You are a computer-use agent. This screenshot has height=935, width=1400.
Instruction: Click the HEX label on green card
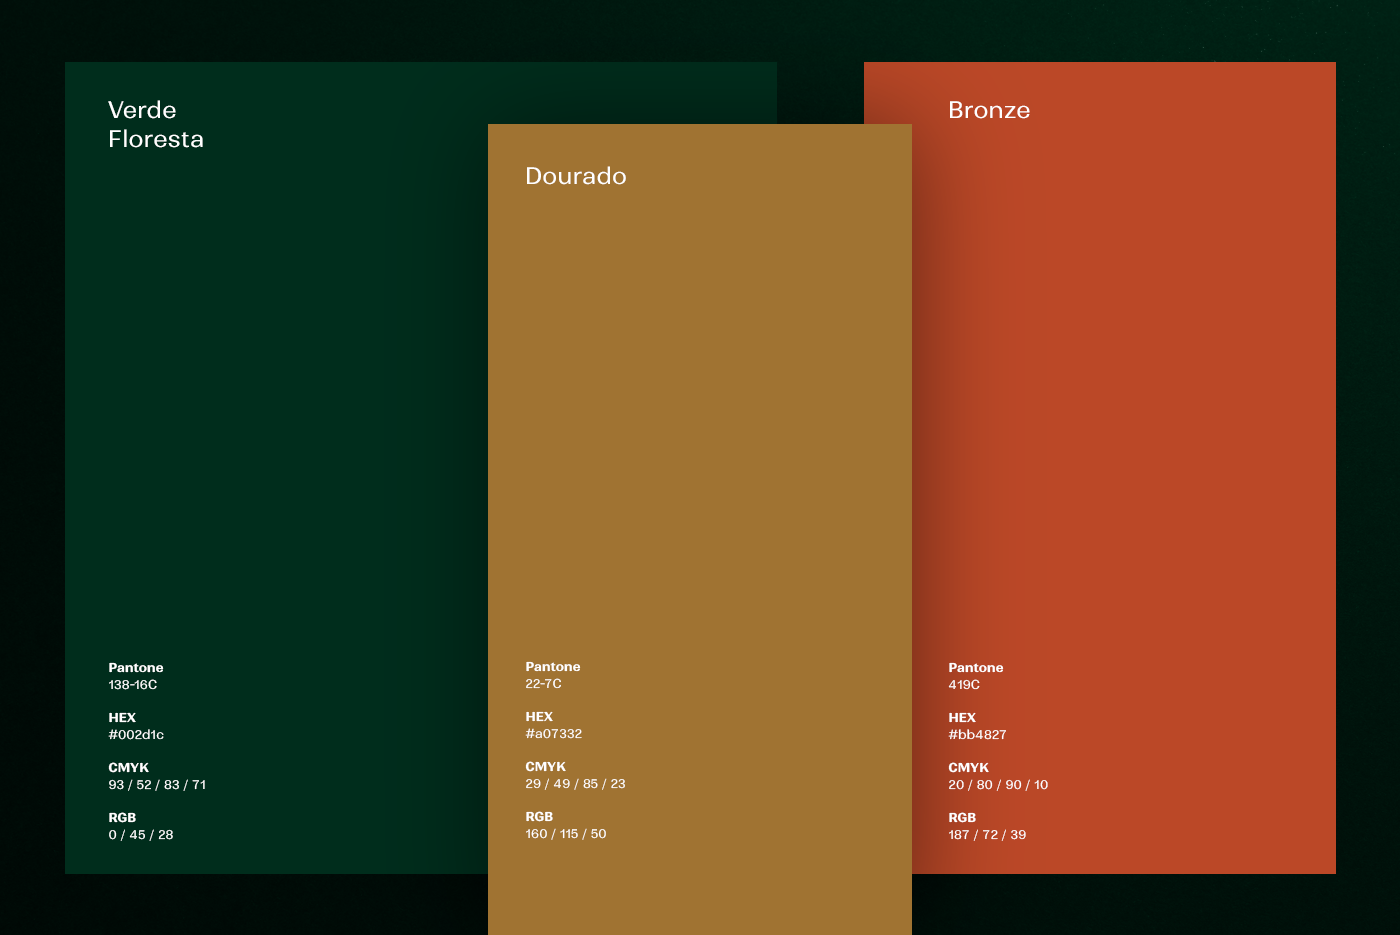pos(122,718)
